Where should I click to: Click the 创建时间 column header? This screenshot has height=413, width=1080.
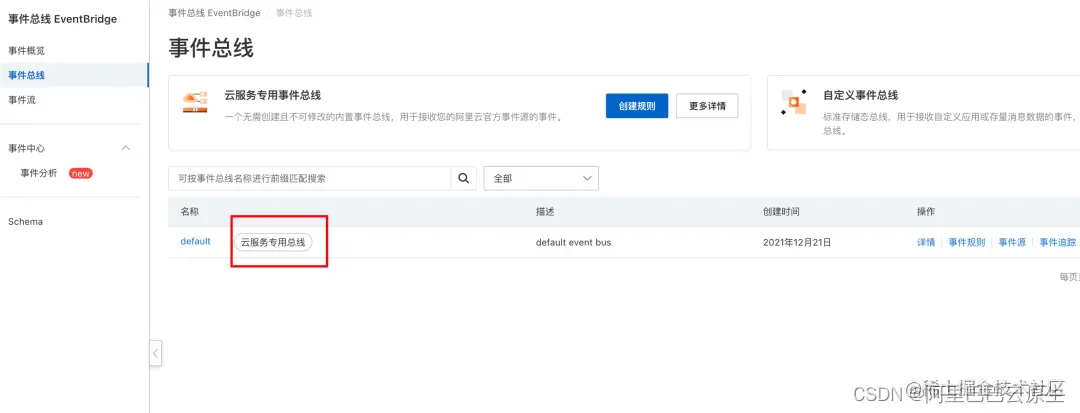coord(781,212)
